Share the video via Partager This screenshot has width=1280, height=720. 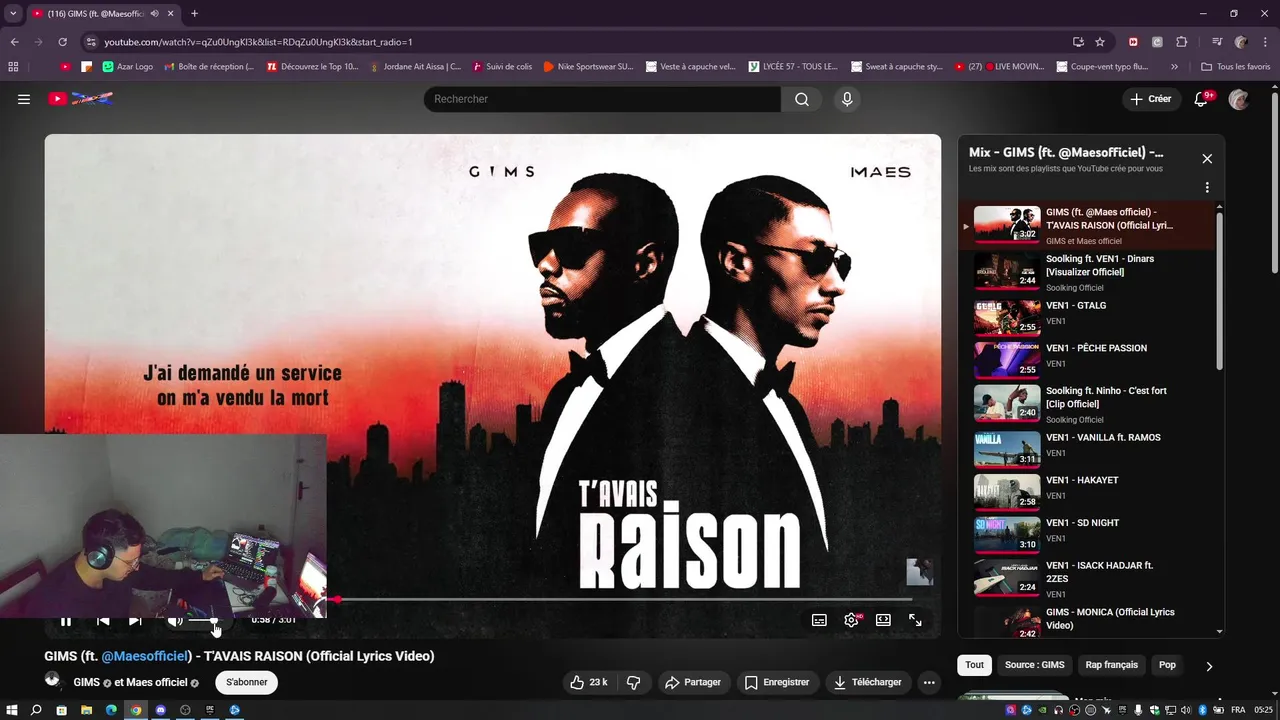click(693, 682)
